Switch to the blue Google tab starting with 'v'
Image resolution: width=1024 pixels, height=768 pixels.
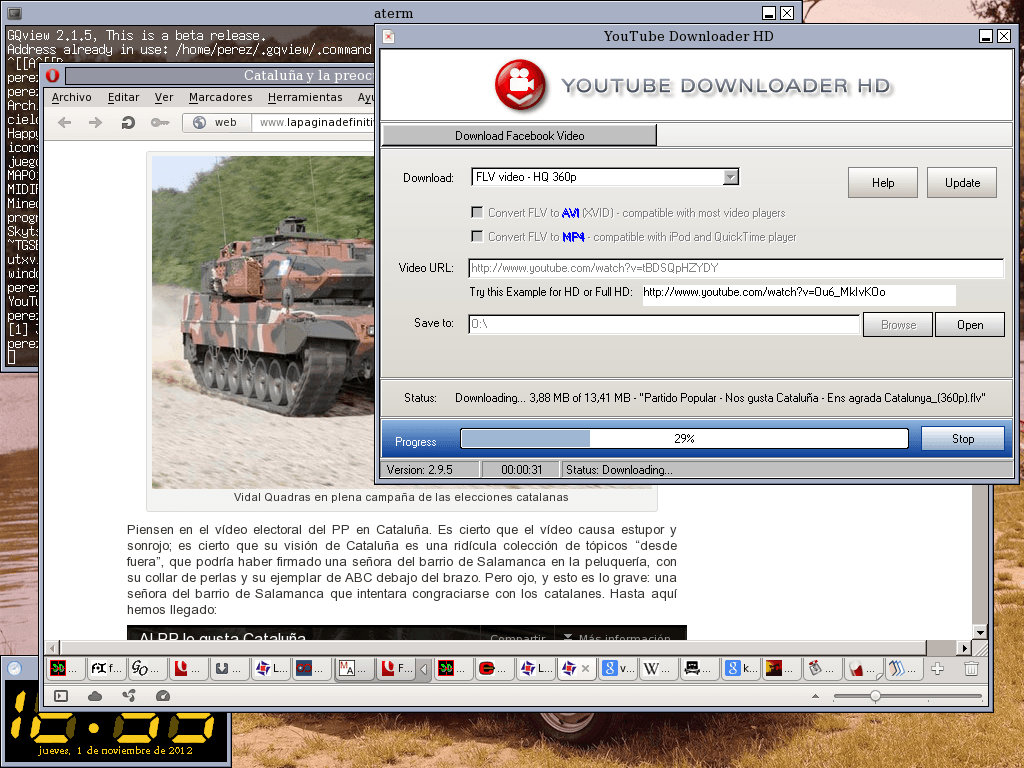tap(617, 669)
